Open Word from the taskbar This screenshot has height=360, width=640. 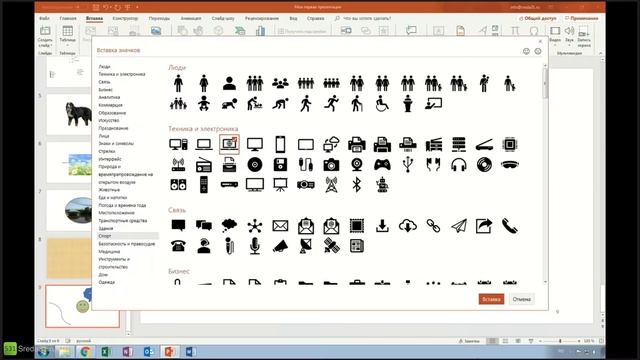[190, 351]
